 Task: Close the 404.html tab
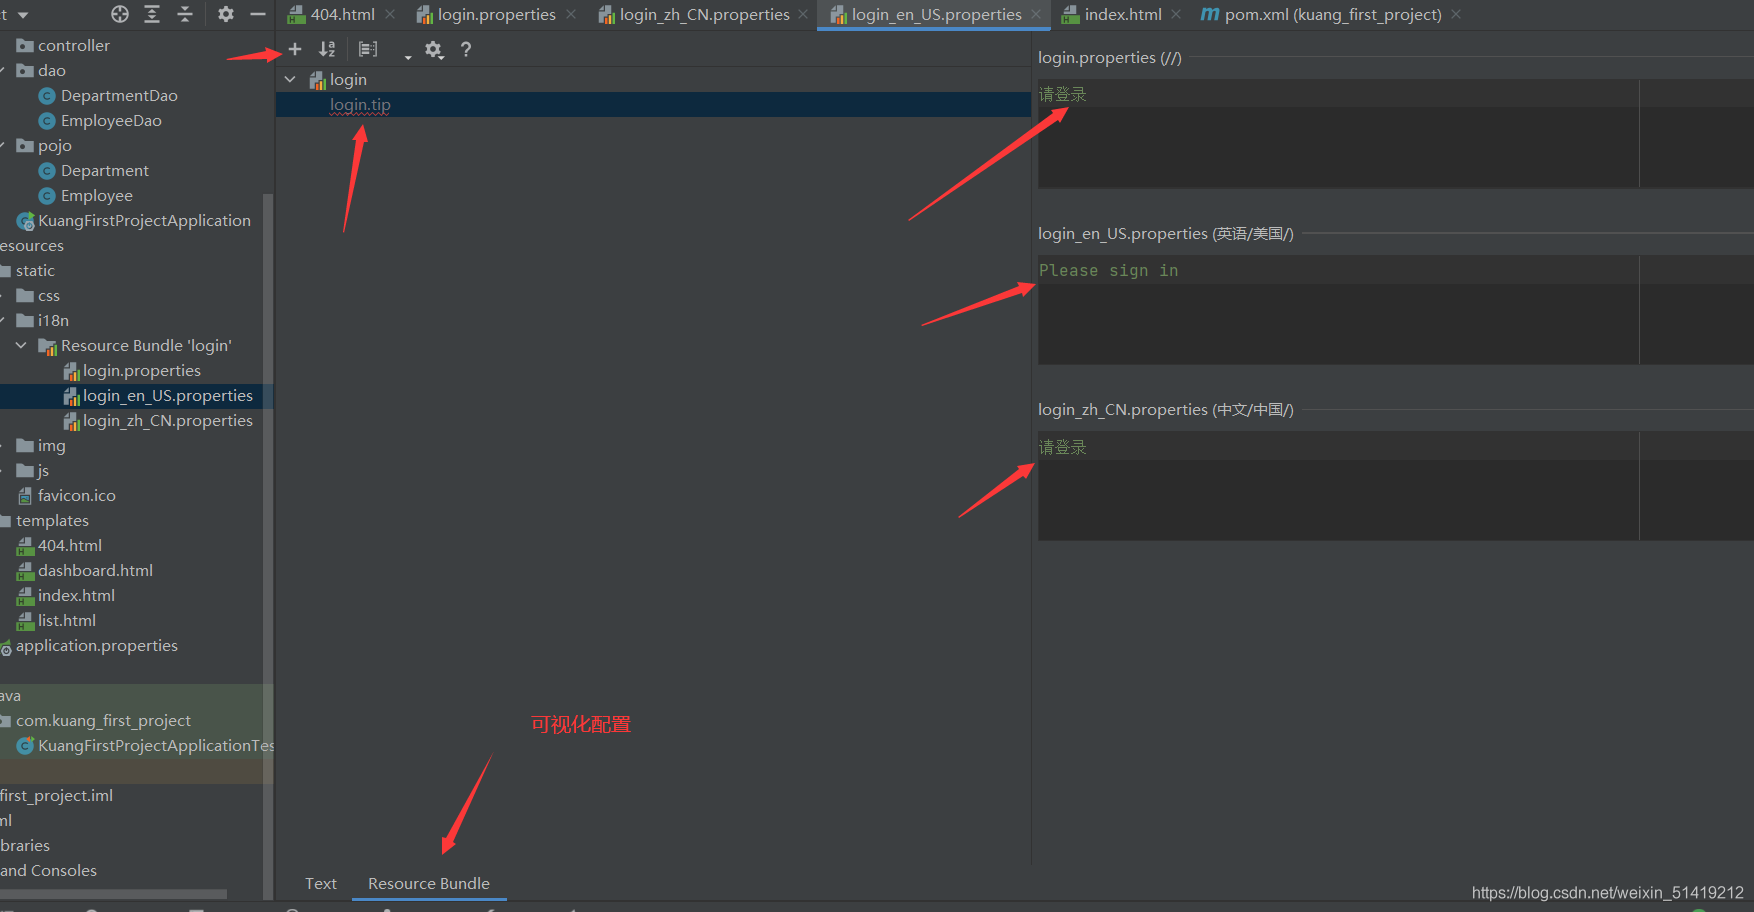pyautogui.click(x=390, y=14)
